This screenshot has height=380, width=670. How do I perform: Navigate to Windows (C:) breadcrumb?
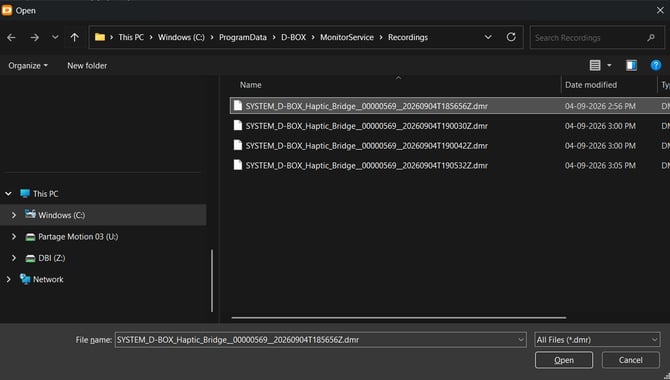[x=181, y=37]
